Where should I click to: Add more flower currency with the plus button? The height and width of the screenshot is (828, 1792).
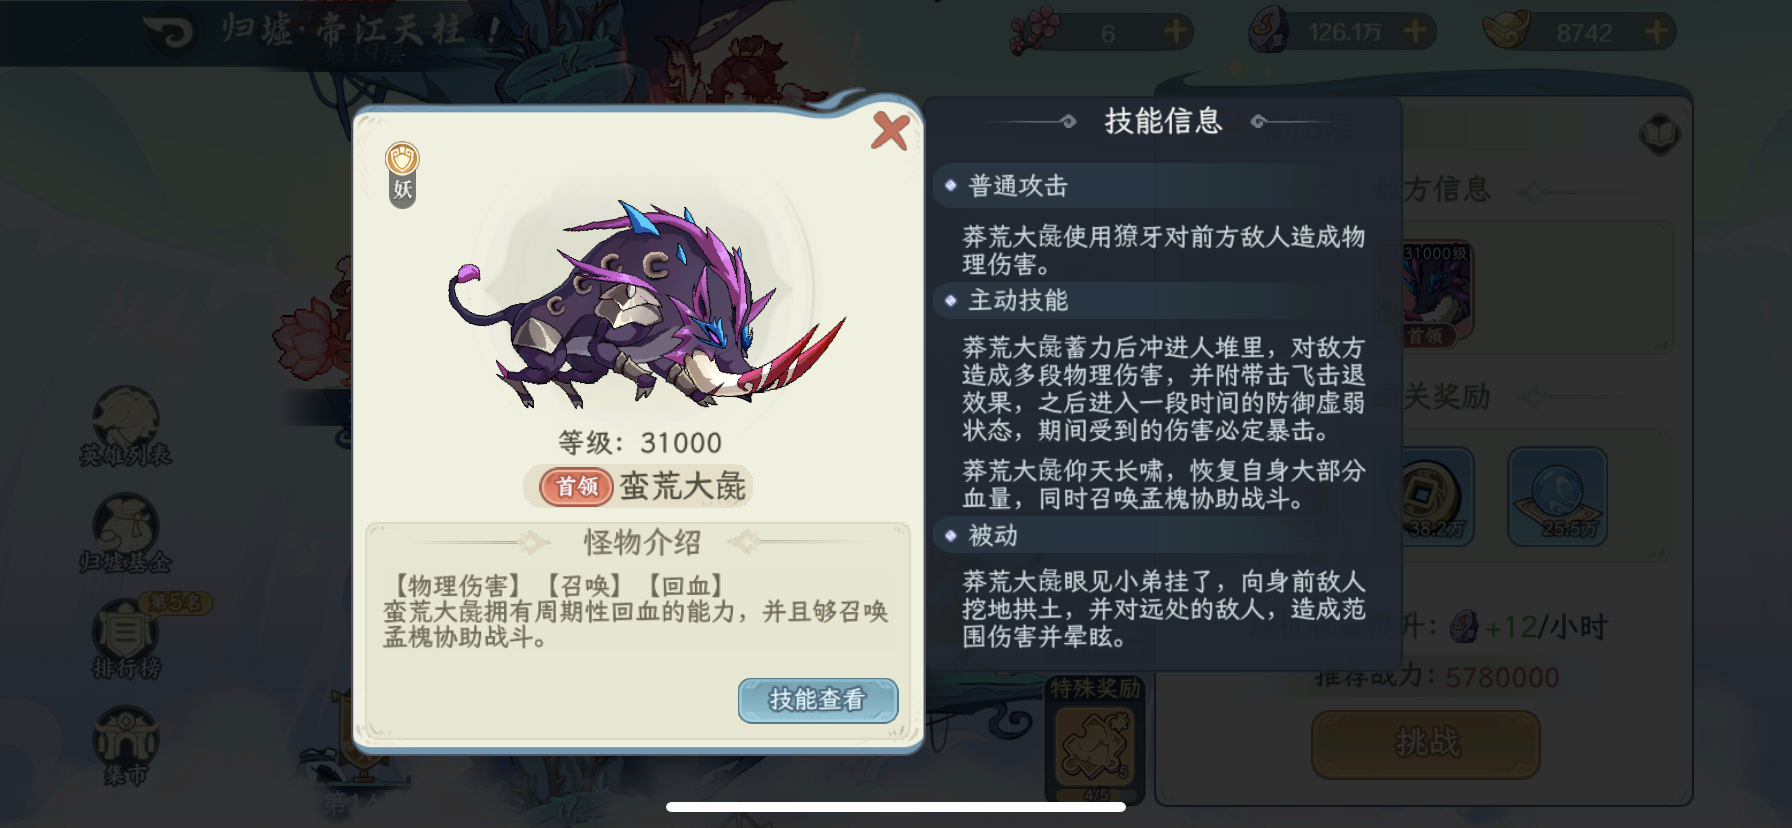pos(1175,32)
